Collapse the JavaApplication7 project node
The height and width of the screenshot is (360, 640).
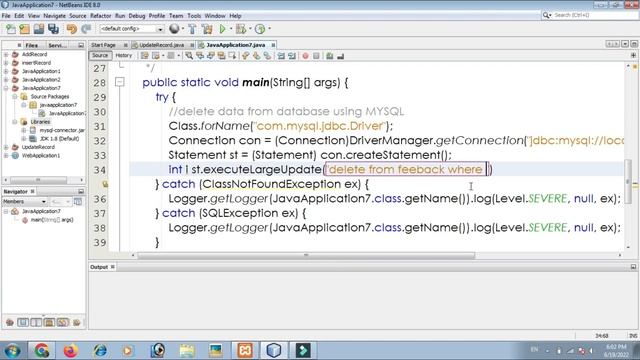tap(6, 88)
